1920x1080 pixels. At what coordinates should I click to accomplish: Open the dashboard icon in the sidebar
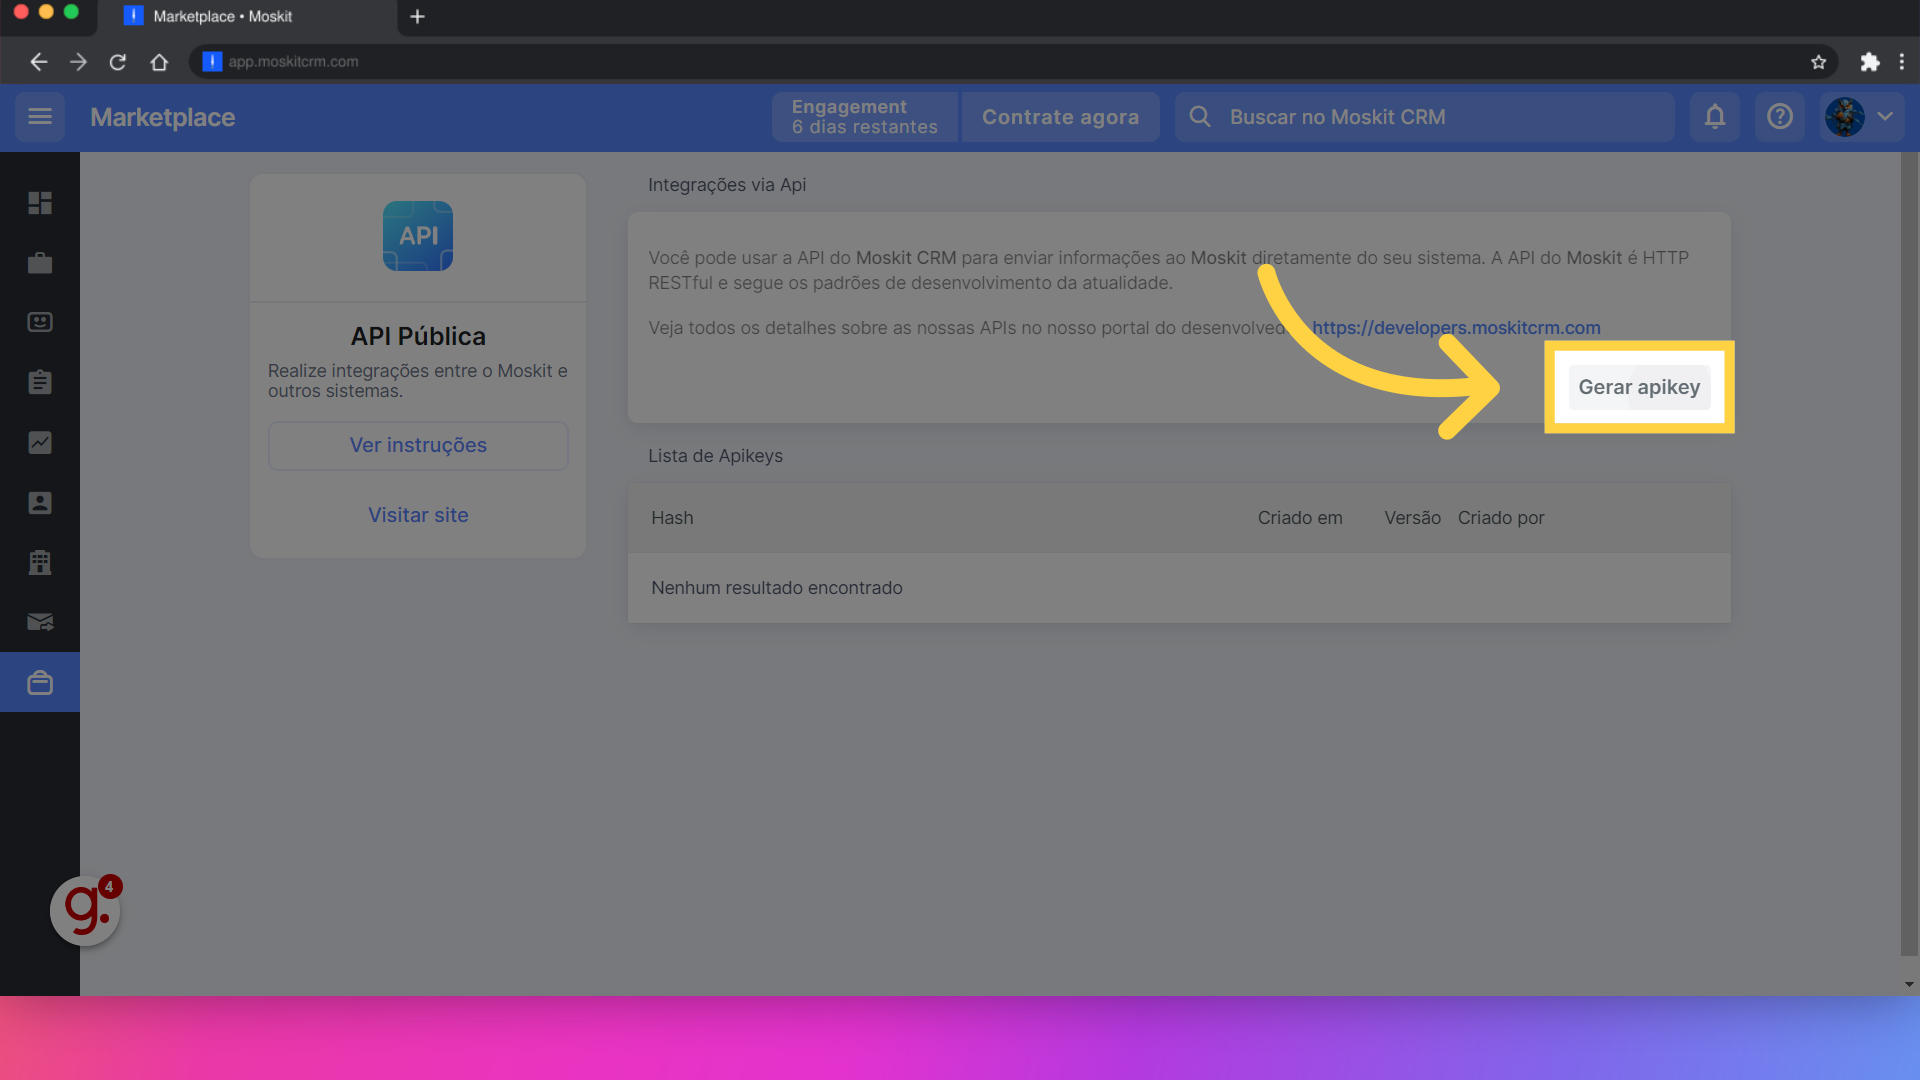pyautogui.click(x=40, y=203)
